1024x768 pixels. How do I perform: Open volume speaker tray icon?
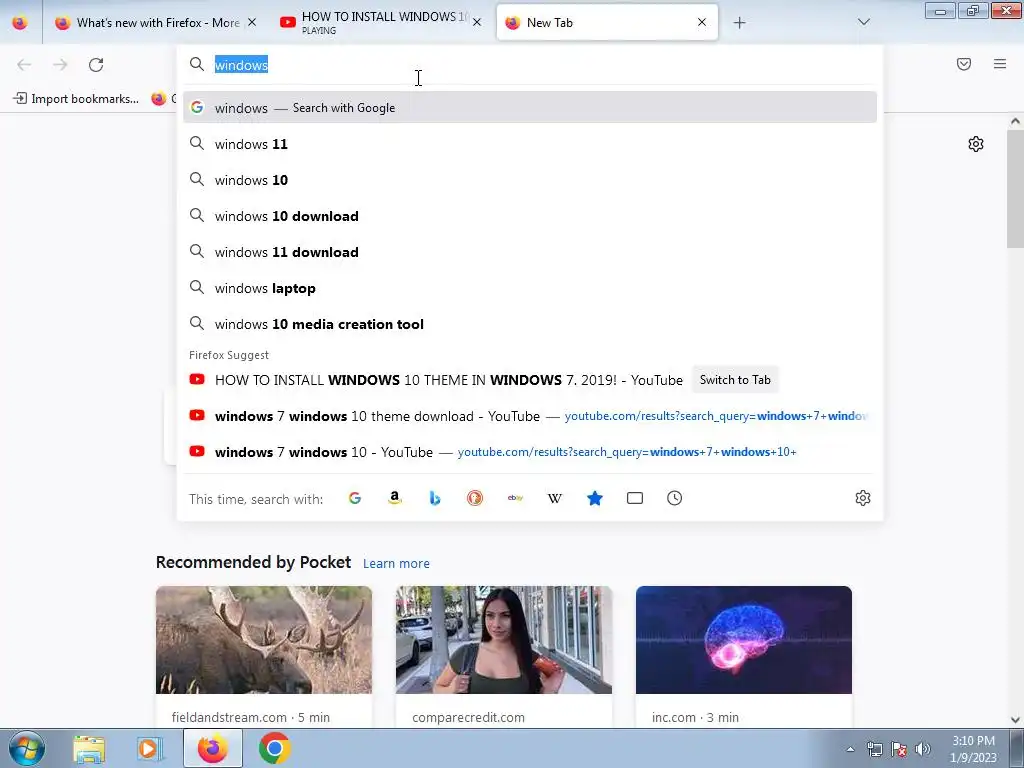click(922, 749)
